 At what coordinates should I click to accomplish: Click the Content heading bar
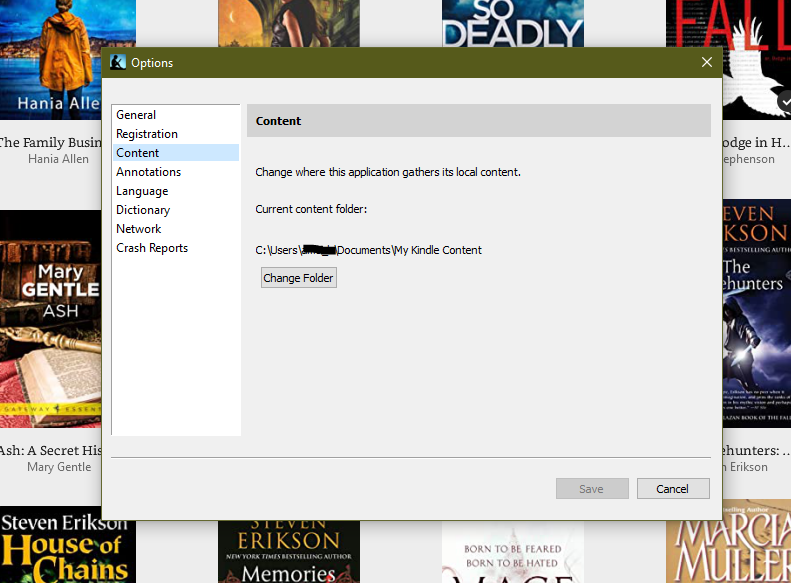click(x=479, y=121)
